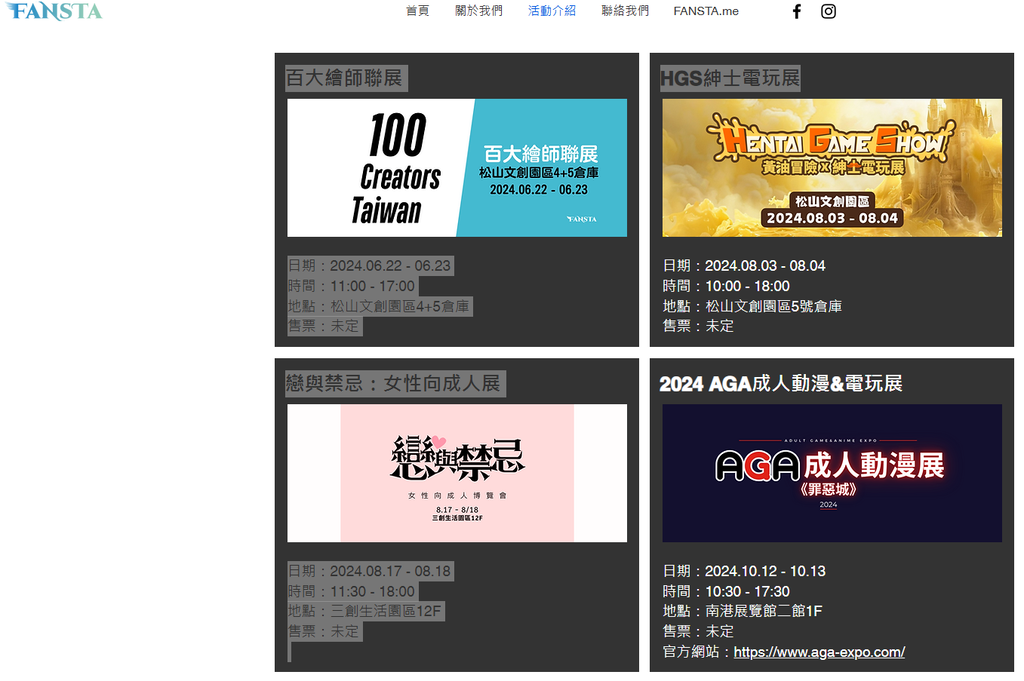Click the date text 2024.08.03 - 08.04
1024x681 pixels.
pyautogui.click(x=765, y=266)
